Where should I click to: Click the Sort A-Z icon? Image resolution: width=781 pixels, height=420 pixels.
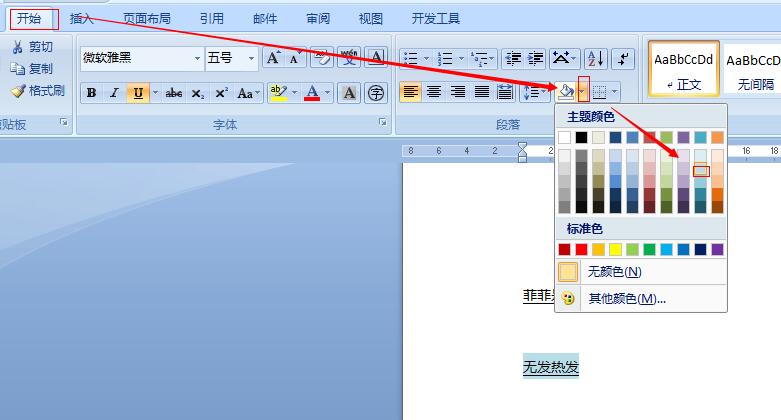595,59
